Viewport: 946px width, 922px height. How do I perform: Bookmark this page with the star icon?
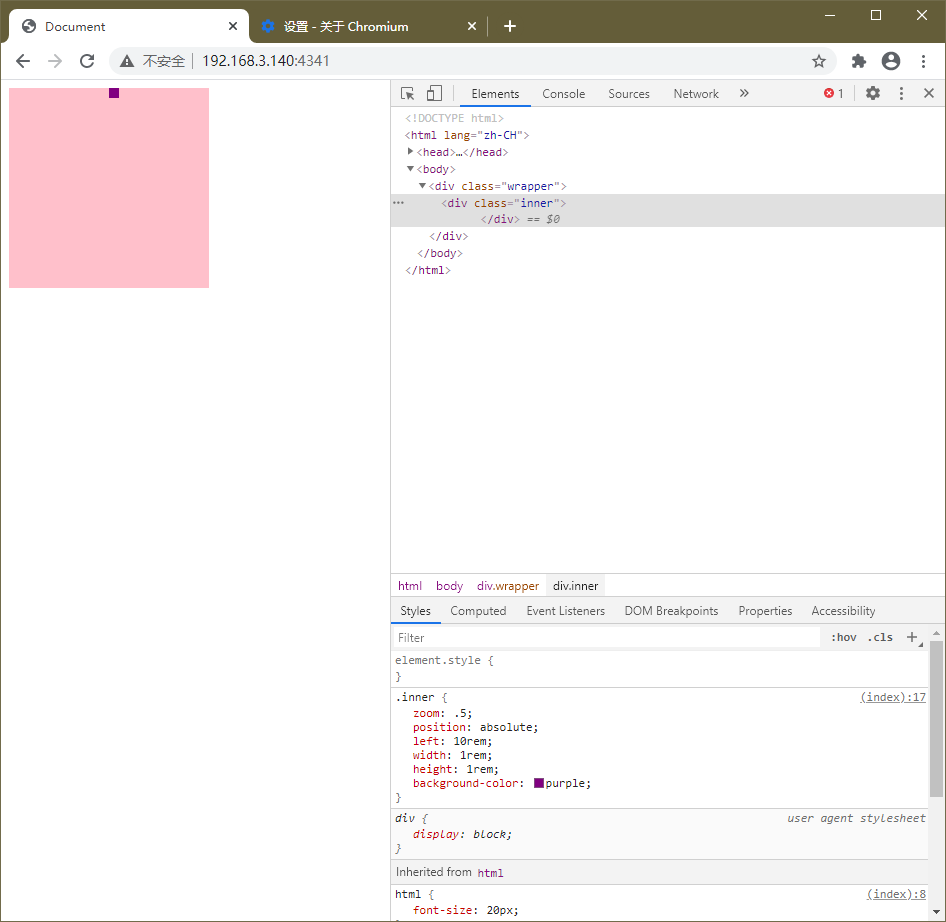pyautogui.click(x=819, y=61)
